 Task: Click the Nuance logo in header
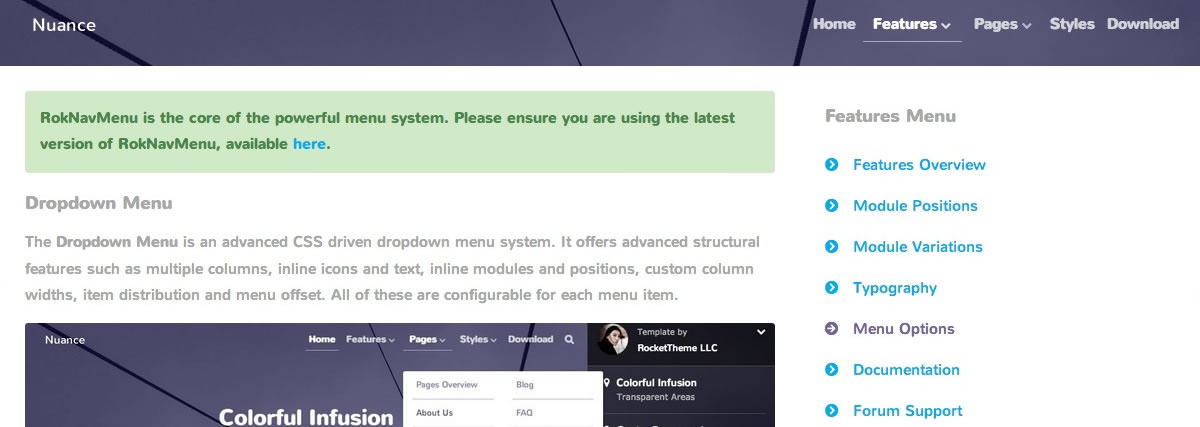(x=64, y=25)
